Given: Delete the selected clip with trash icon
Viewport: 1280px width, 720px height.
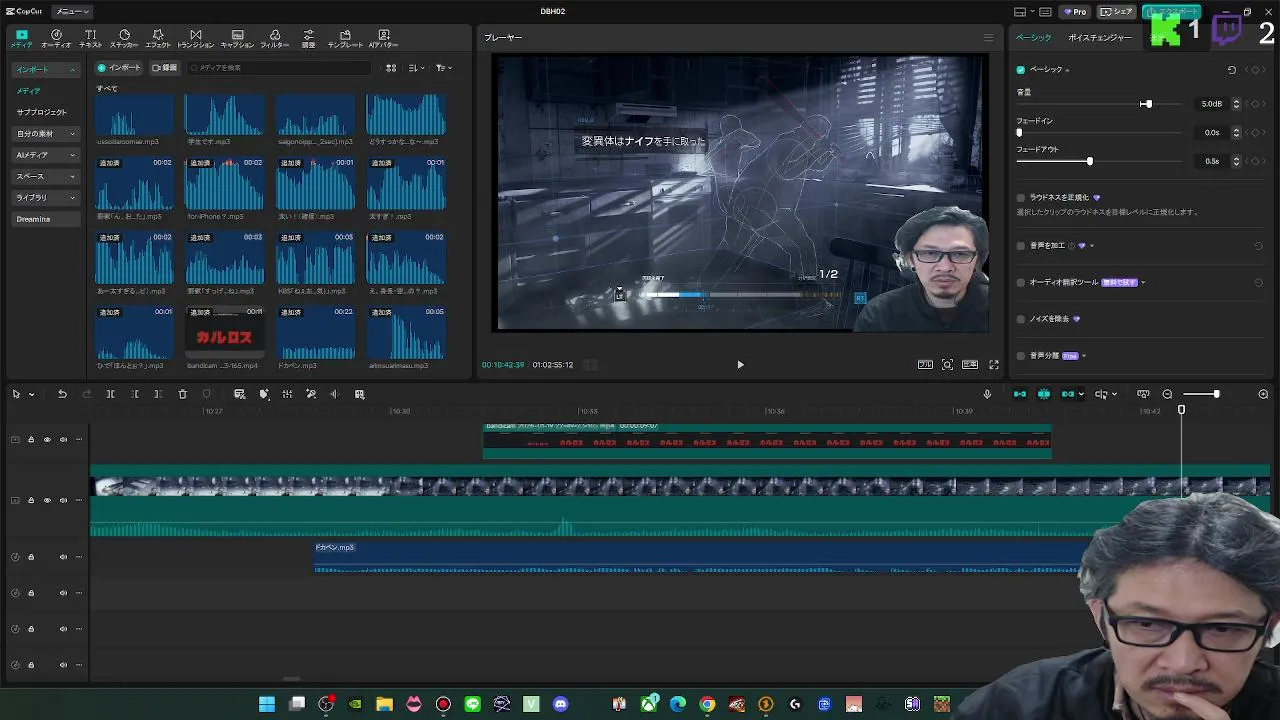Looking at the screenshot, I should (x=182, y=394).
